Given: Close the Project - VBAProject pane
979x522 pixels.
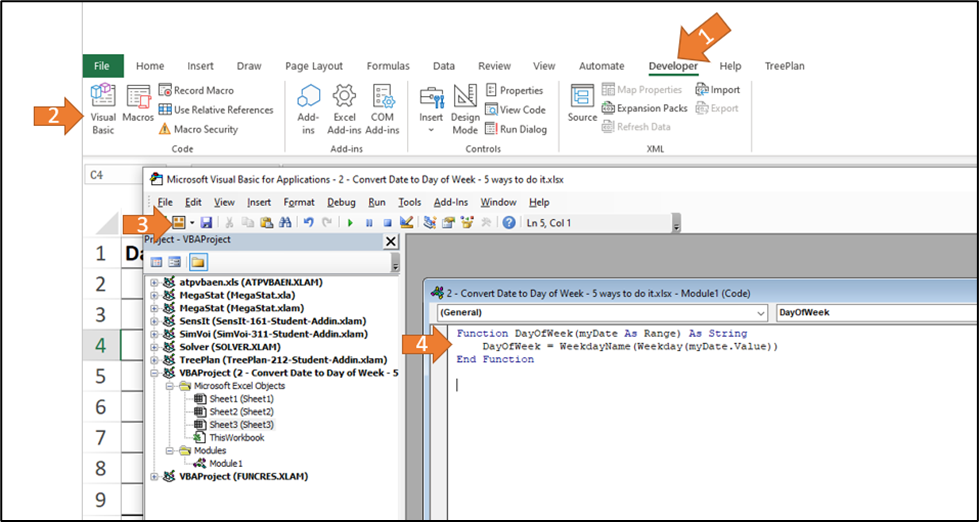Looking at the screenshot, I should 391,242.
